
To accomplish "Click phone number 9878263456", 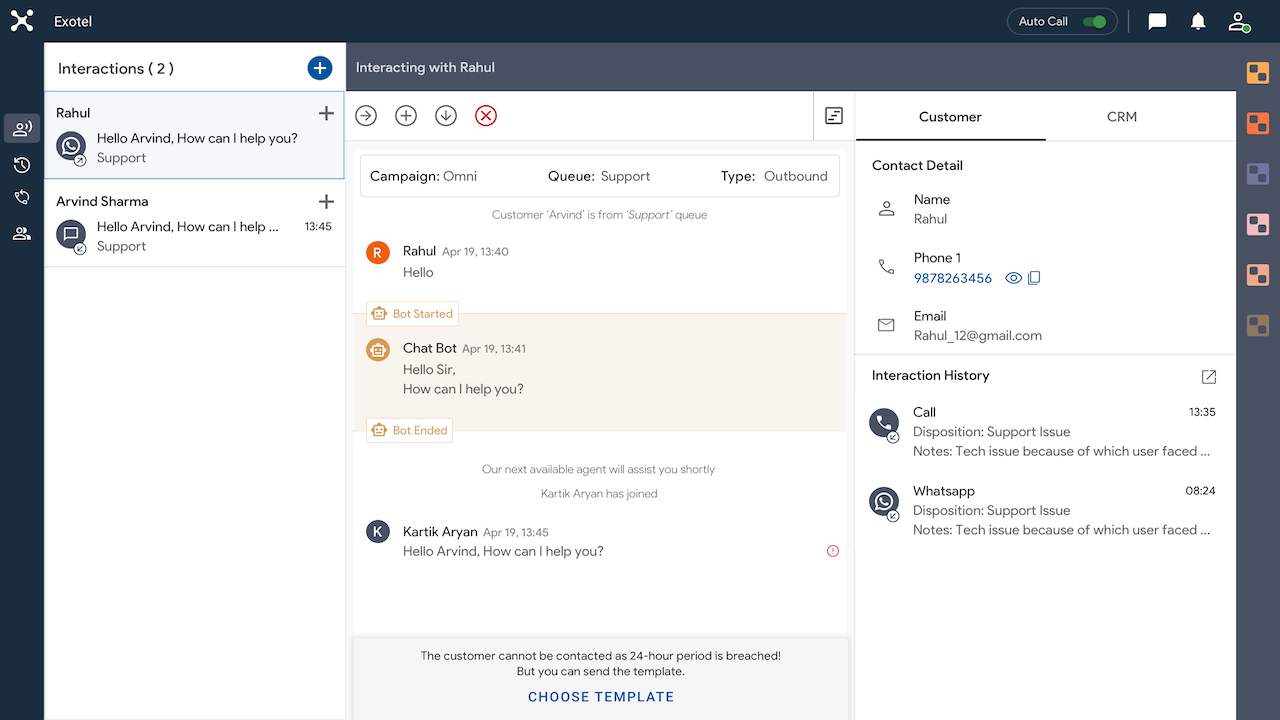I will (x=953, y=278).
